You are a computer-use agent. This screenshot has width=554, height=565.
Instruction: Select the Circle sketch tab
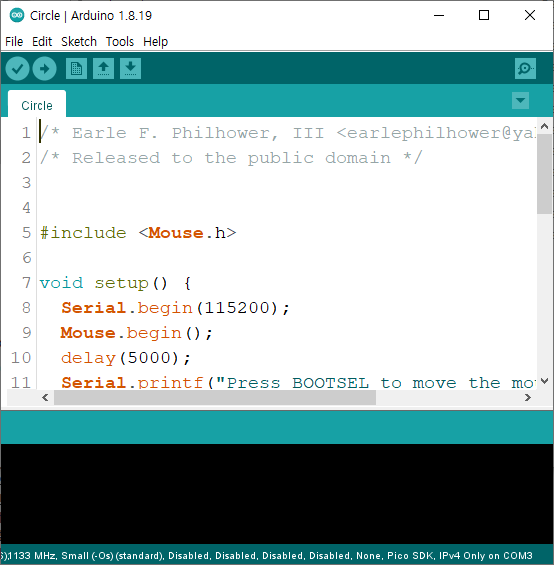click(x=37, y=105)
